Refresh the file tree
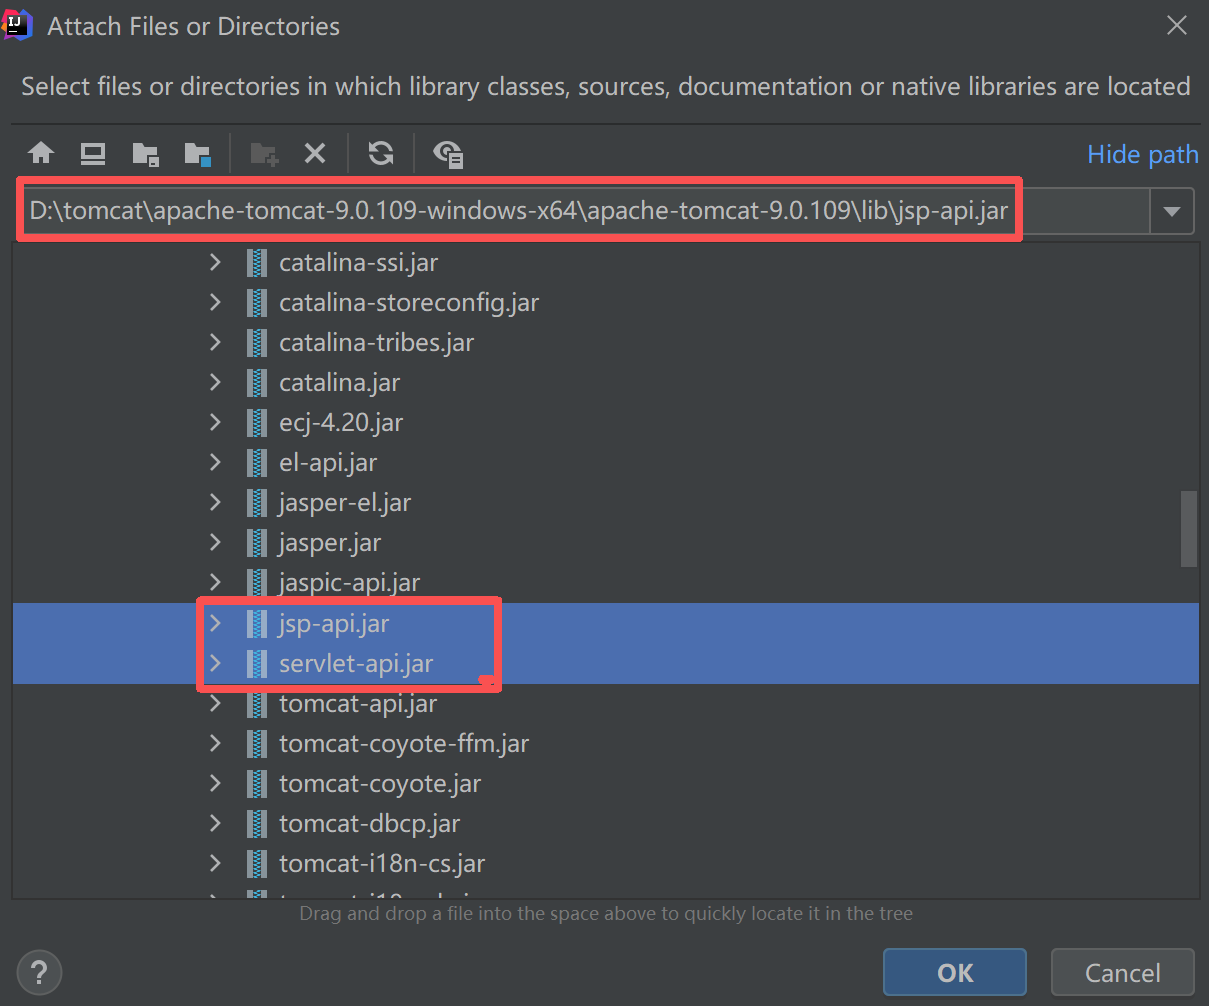This screenshot has width=1209, height=1006. [x=381, y=153]
